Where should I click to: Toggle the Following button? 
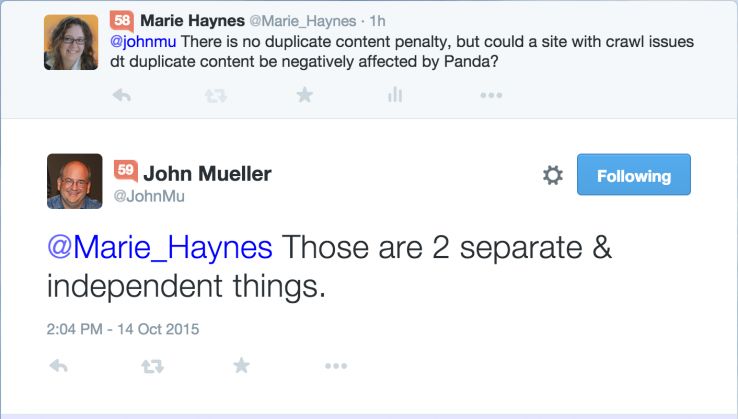click(633, 175)
